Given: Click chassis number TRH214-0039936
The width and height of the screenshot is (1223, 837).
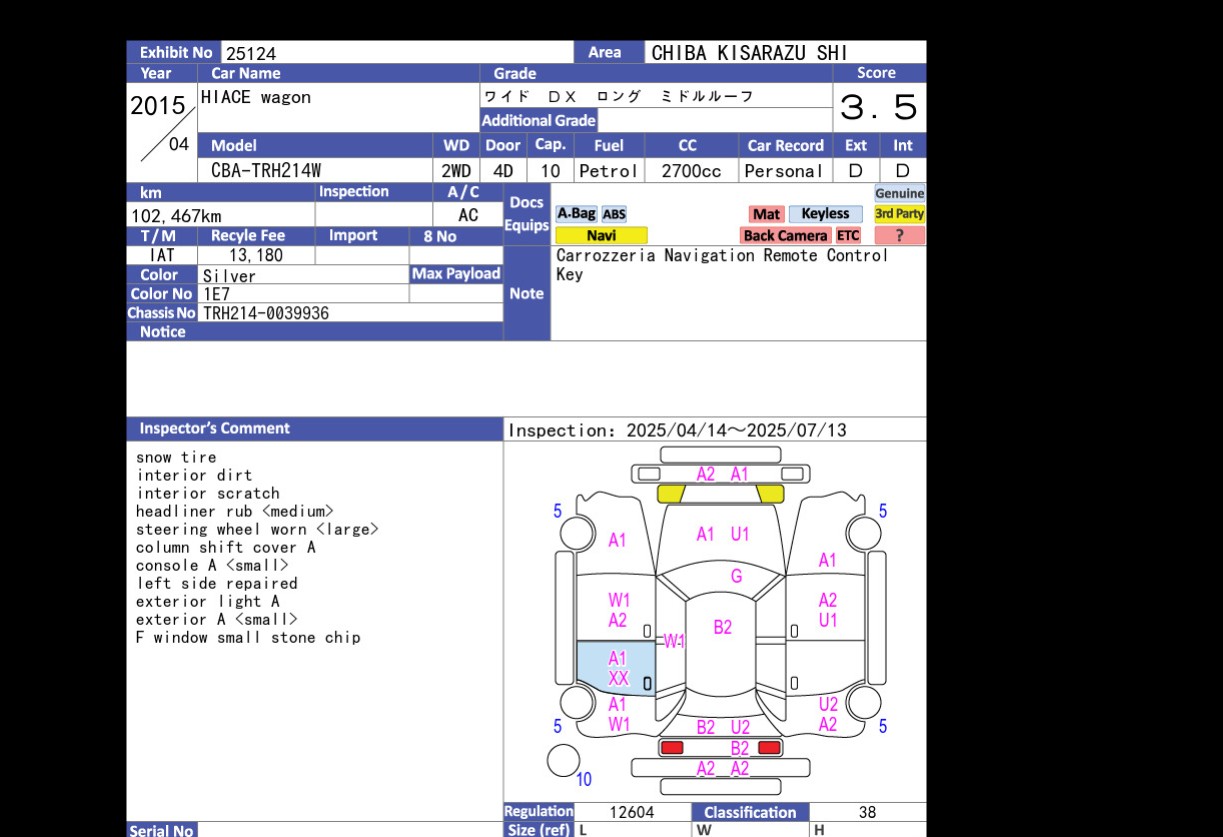Looking at the screenshot, I should click(x=266, y=313).
